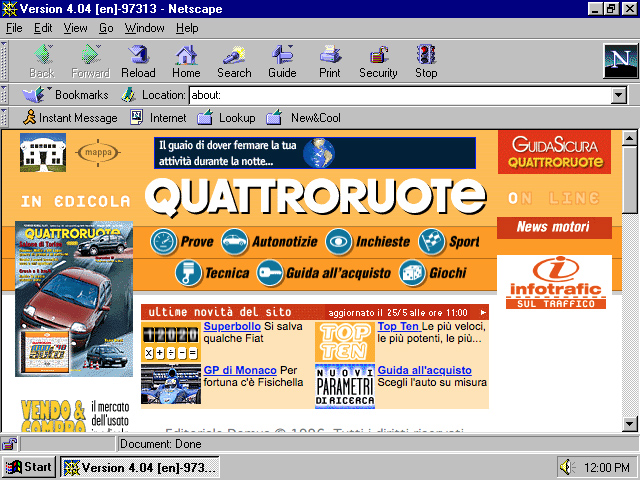Select the Netscape taskbar button
The width and height of the screenshot is (640, 480).
pos(140,467)
